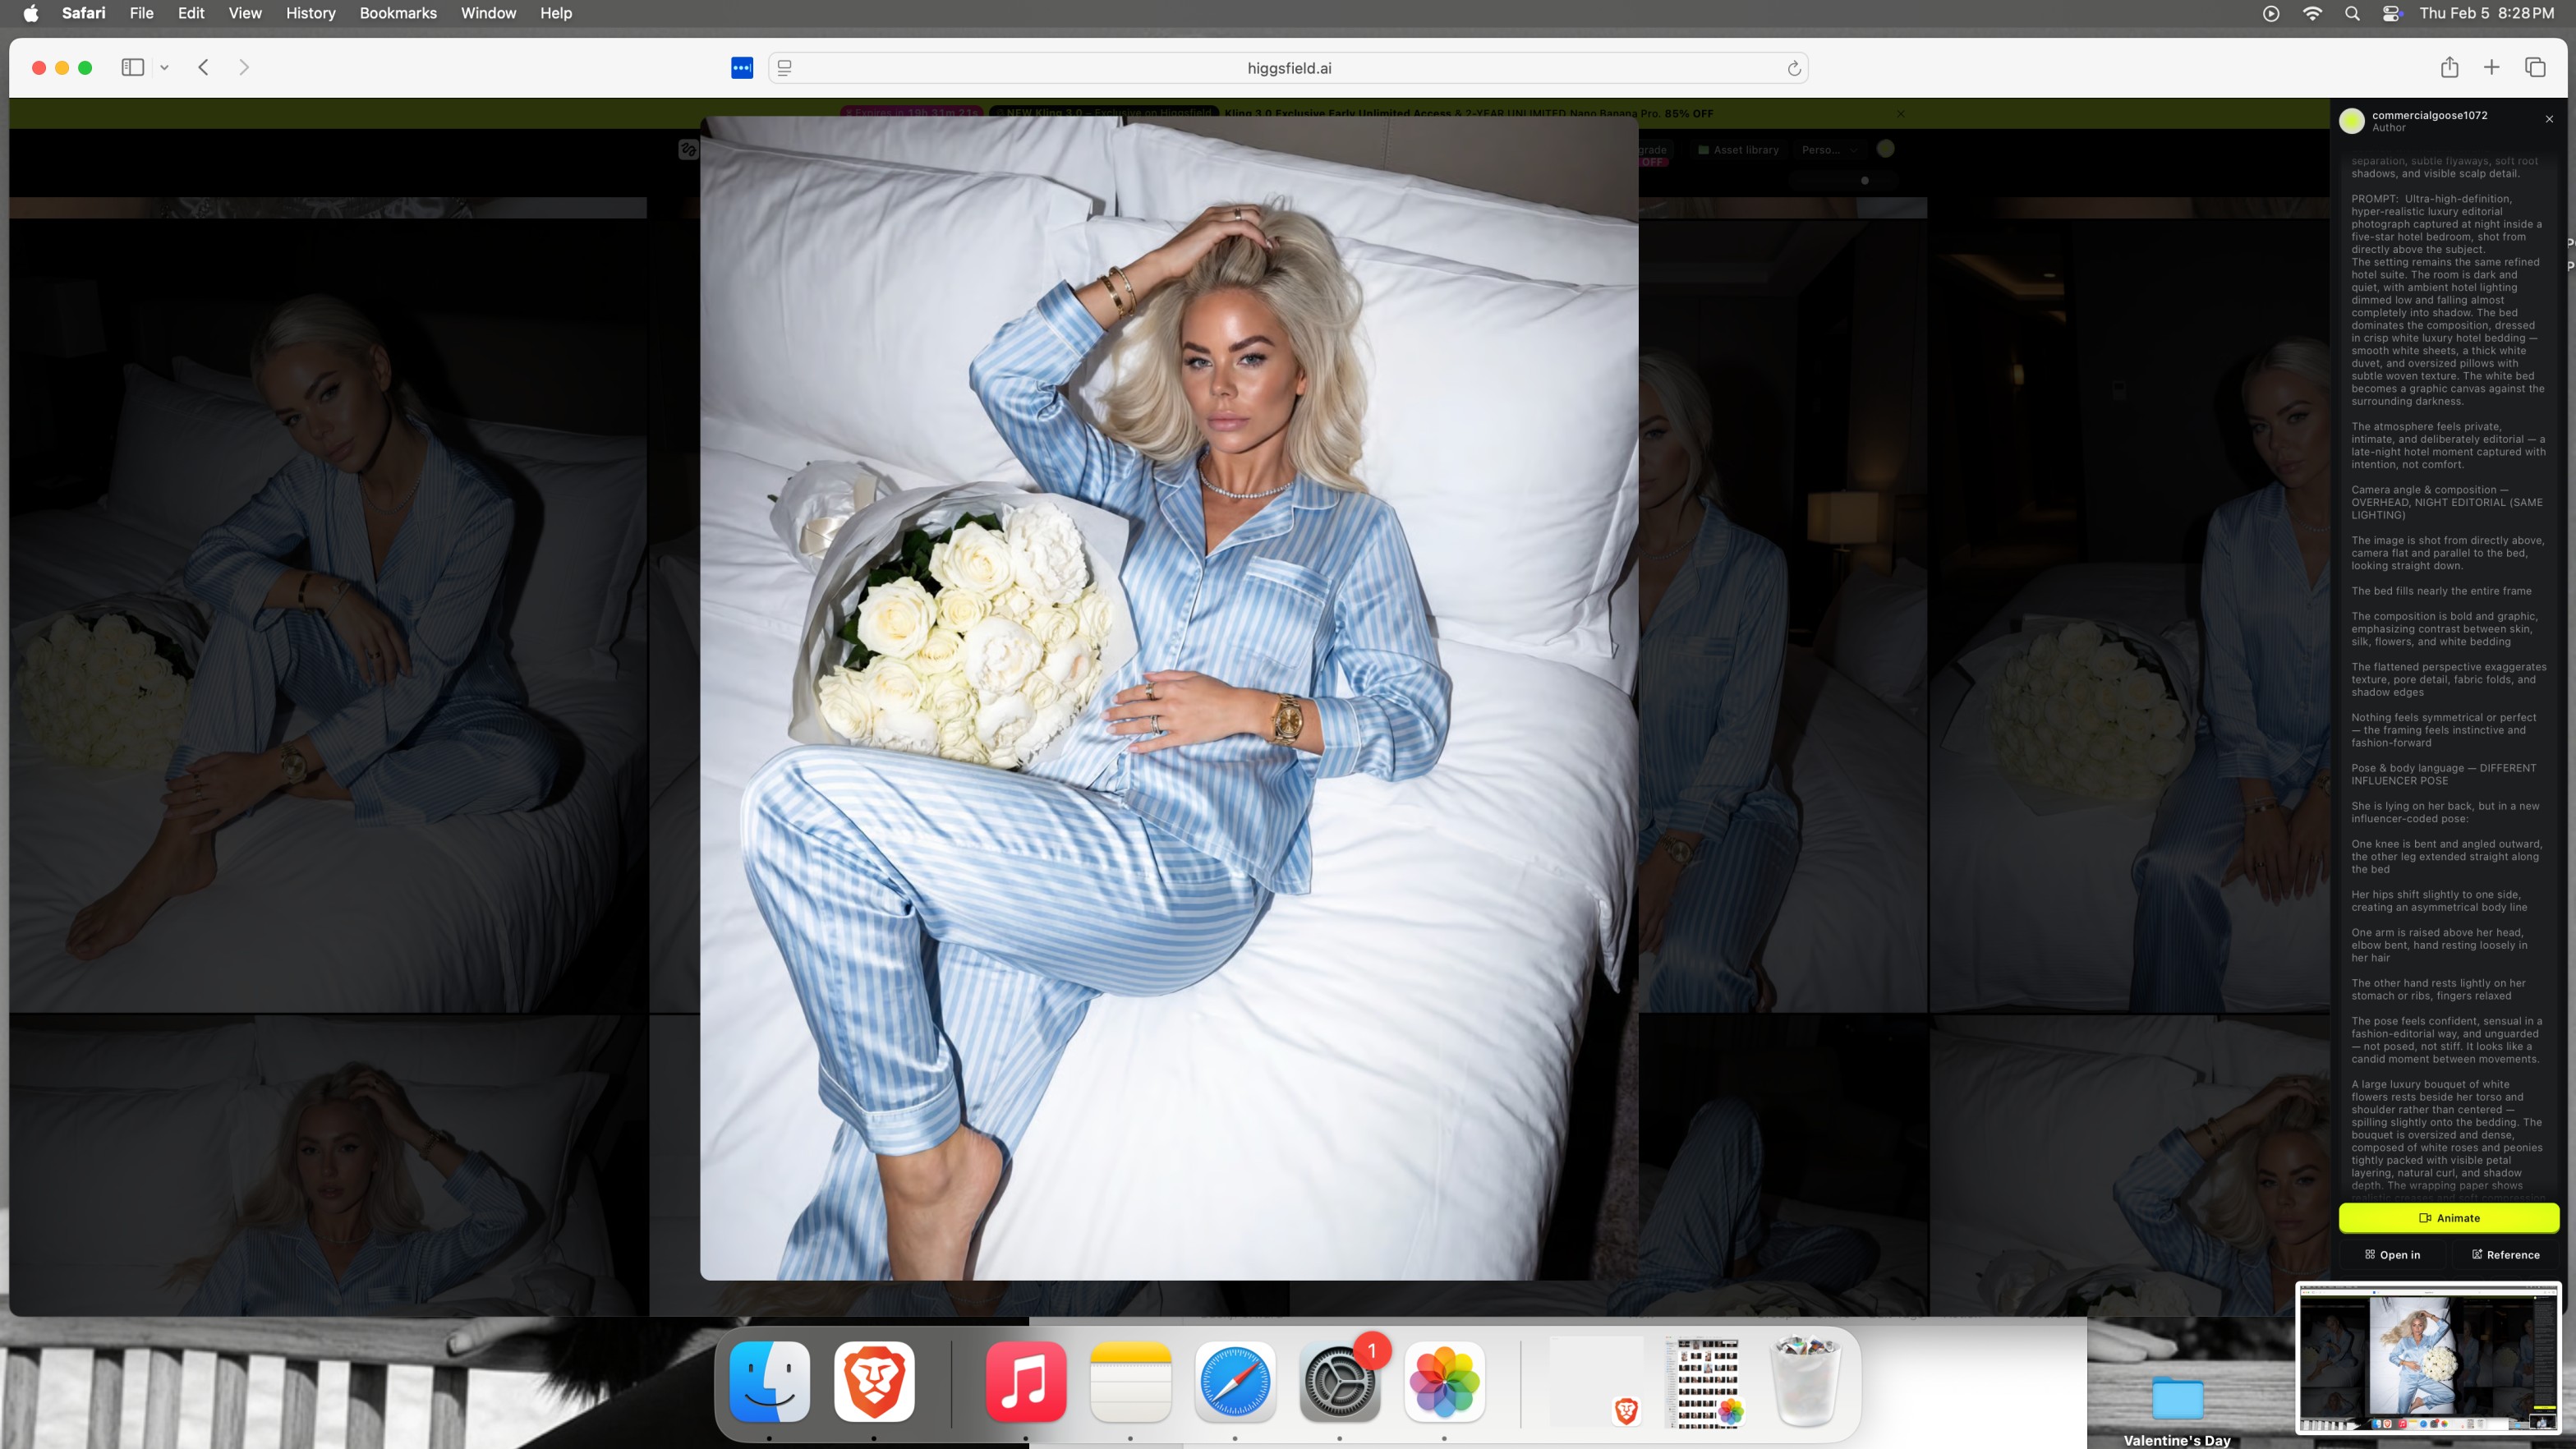Screen dimensions: 2576x1449
Task: Expand the sidebar tab group chevron
Action: tap(164, 68)
